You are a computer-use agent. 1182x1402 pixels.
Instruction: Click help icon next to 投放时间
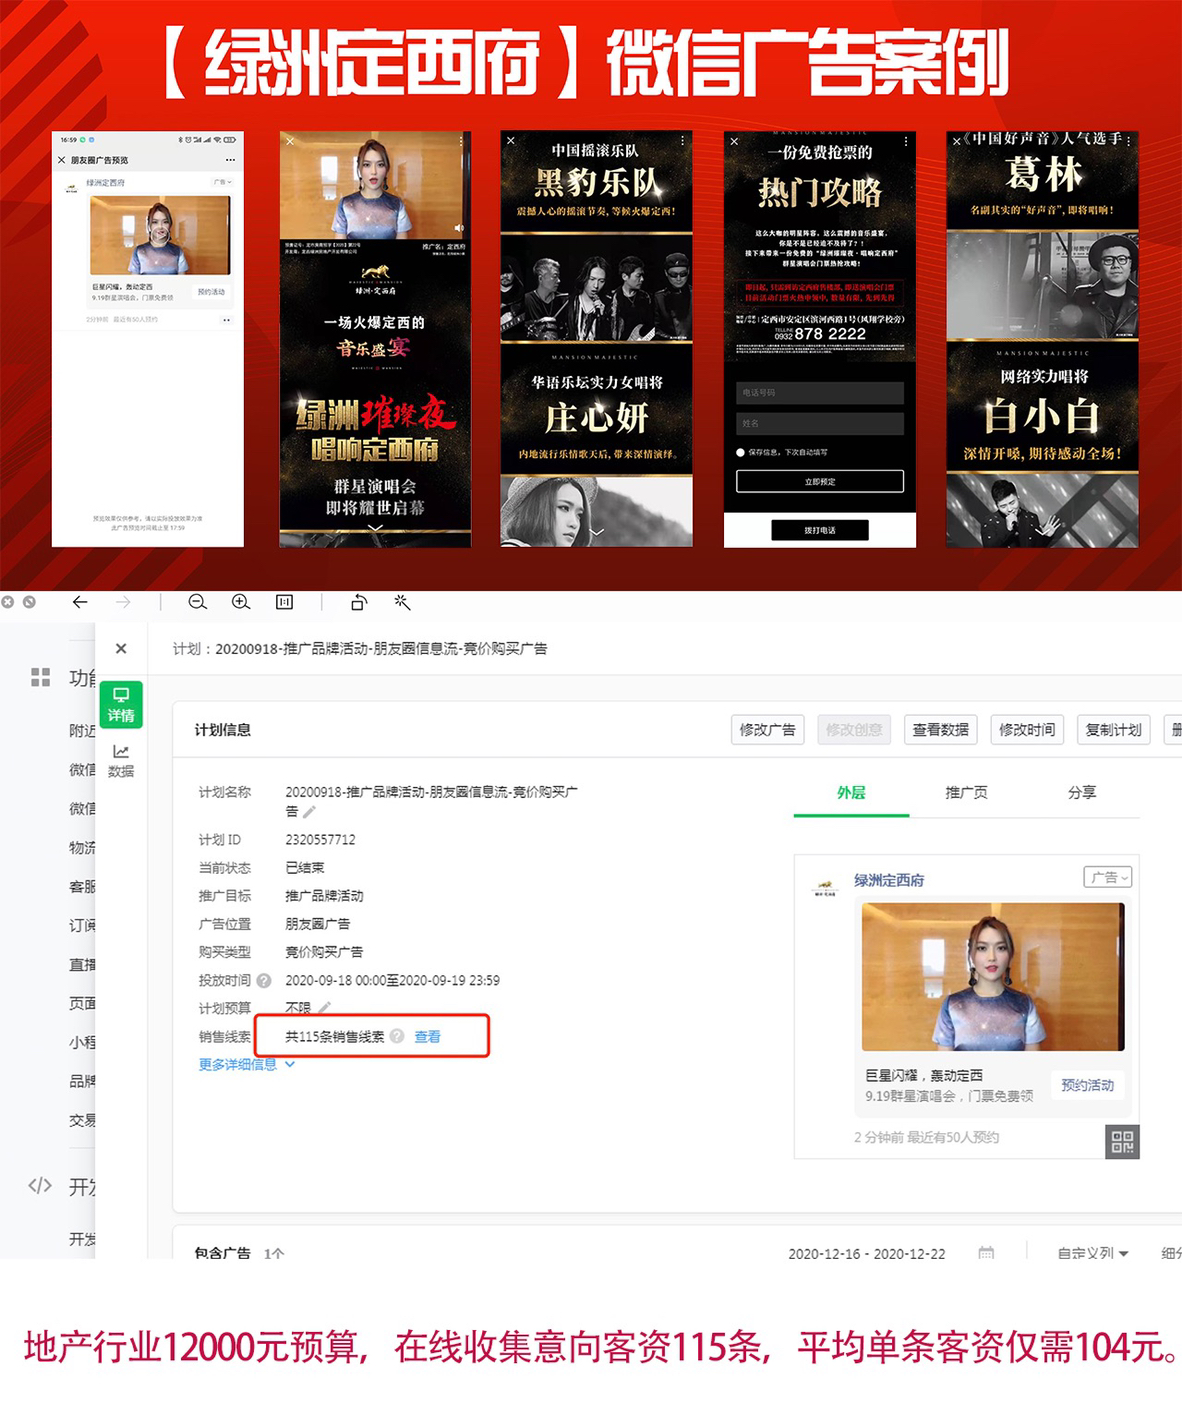[x=264, y=981]
